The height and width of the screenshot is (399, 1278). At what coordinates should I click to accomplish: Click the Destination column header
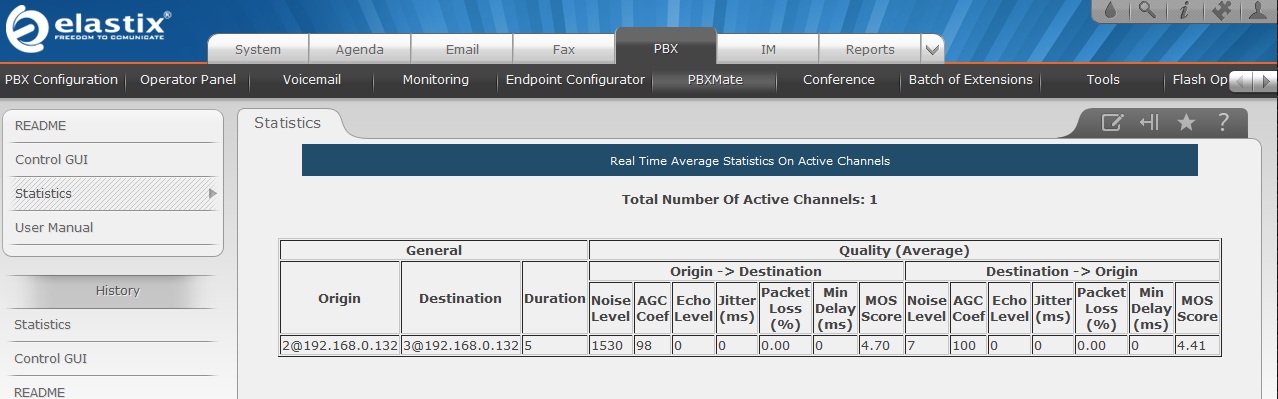point(461,298)
